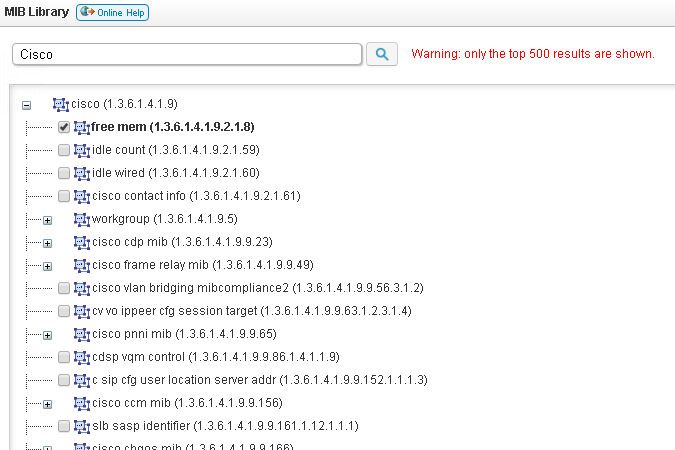Click the MIB icon beside cdsp vqm control

pyautogui.click(x=82, y=357)
